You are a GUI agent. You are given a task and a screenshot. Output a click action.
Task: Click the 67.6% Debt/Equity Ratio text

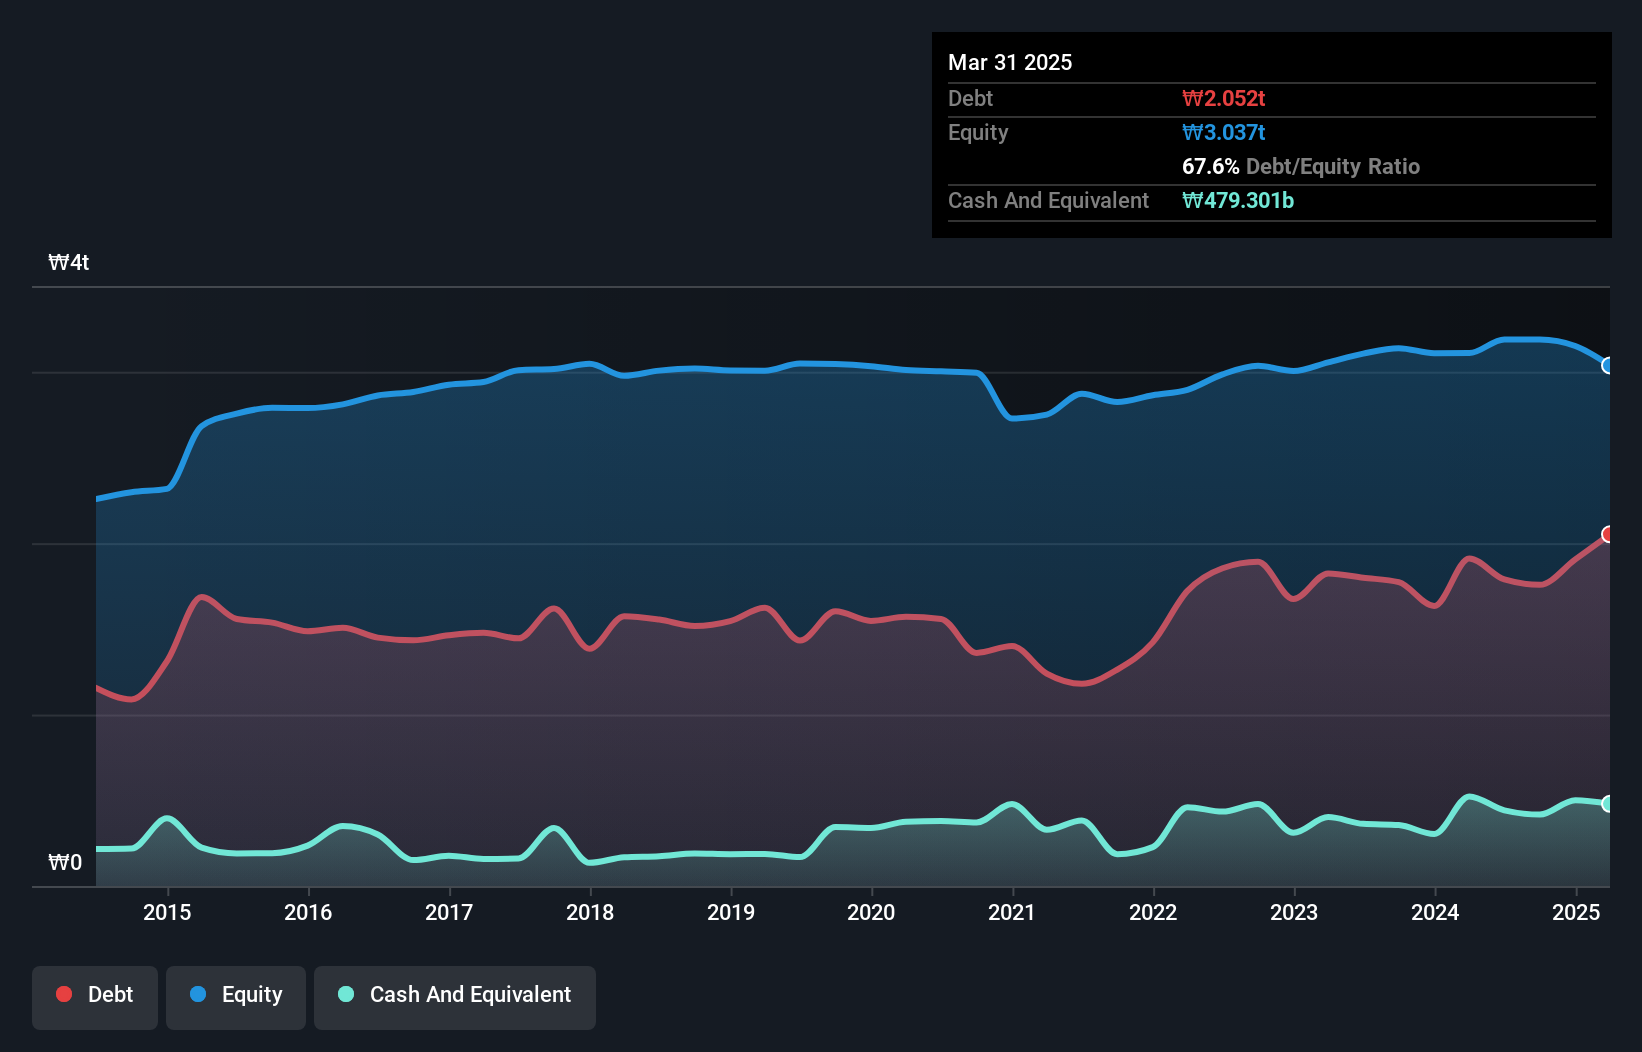pos(1301,166)
